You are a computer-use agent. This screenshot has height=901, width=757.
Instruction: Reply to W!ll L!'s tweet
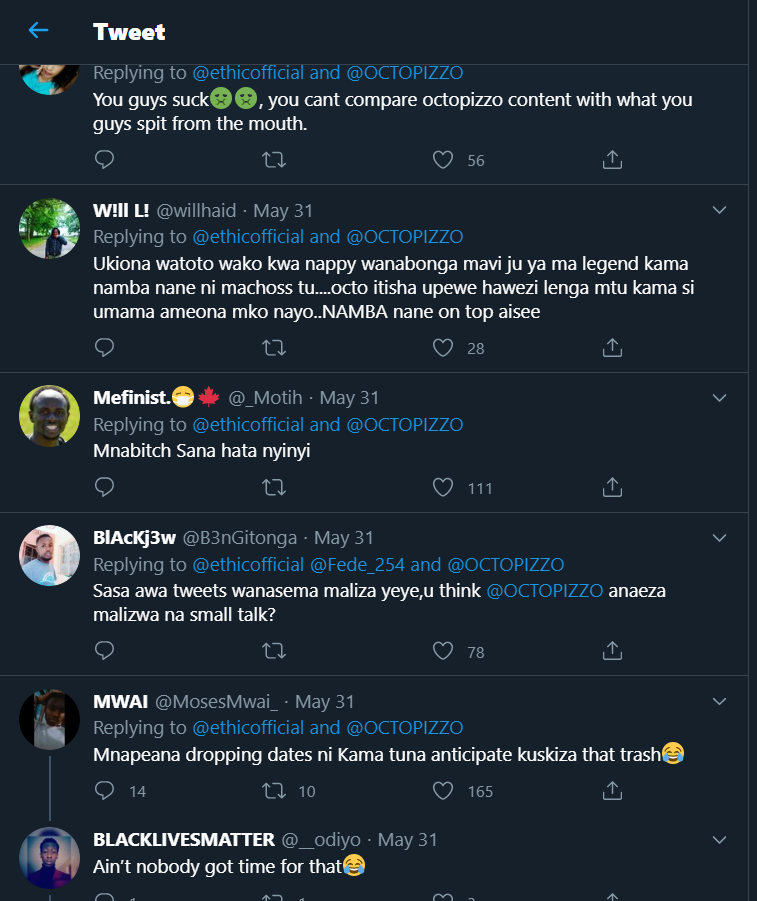[104, 347]
